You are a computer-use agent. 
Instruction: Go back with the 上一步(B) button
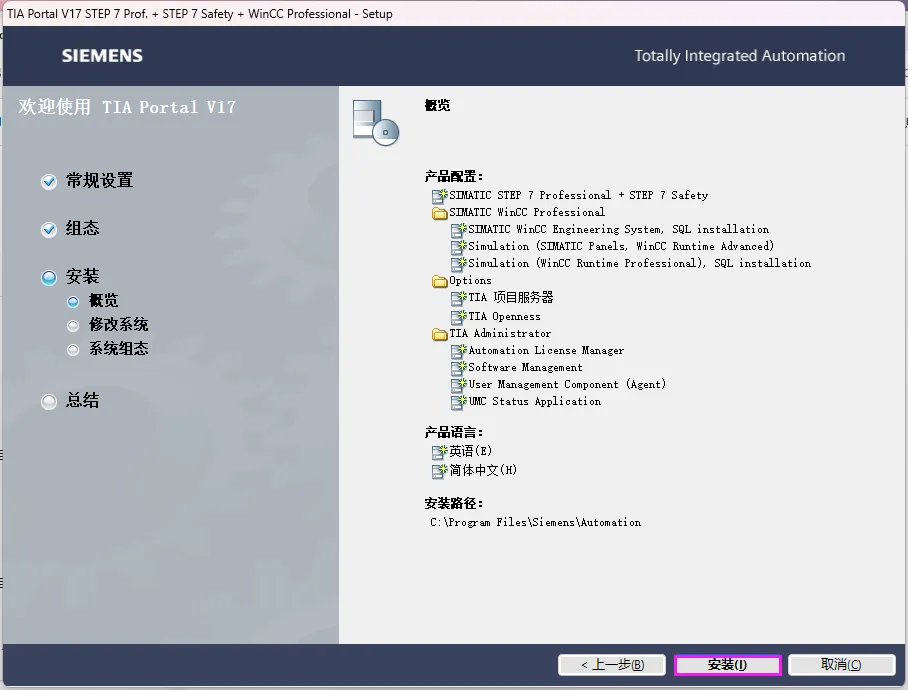(x=612, y=665)
